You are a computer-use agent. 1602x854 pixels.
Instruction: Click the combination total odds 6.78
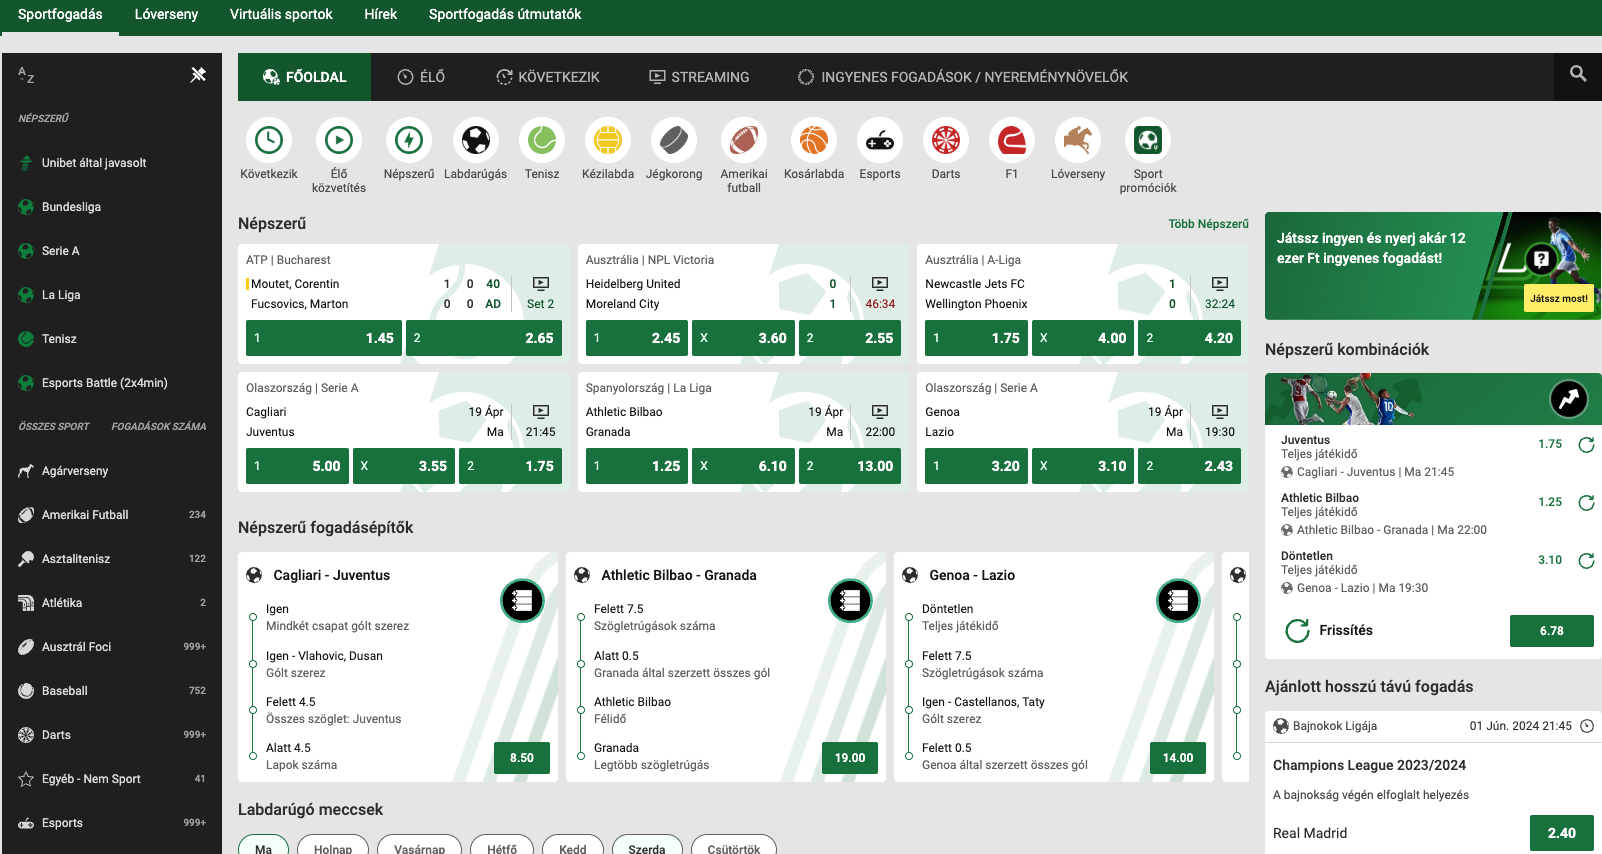[1552, 631]
